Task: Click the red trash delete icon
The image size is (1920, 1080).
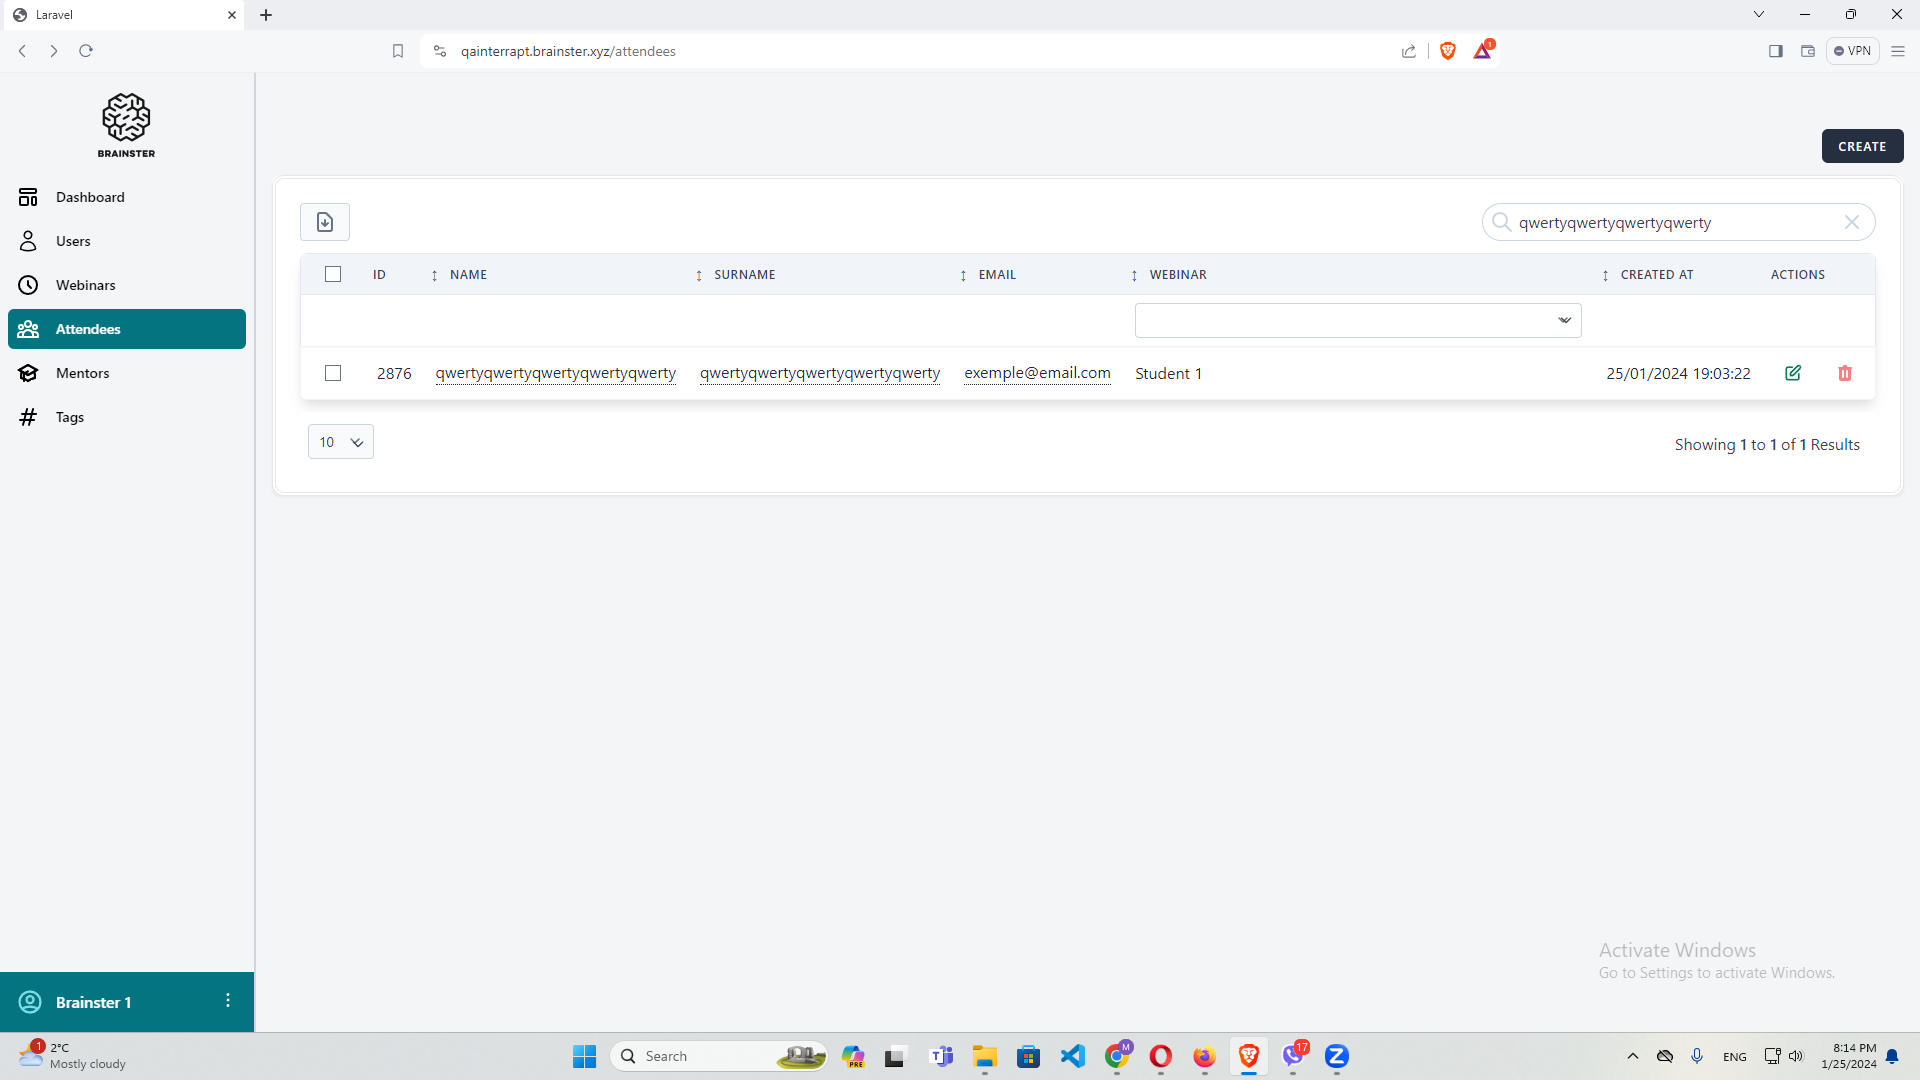Action: 1845,373
